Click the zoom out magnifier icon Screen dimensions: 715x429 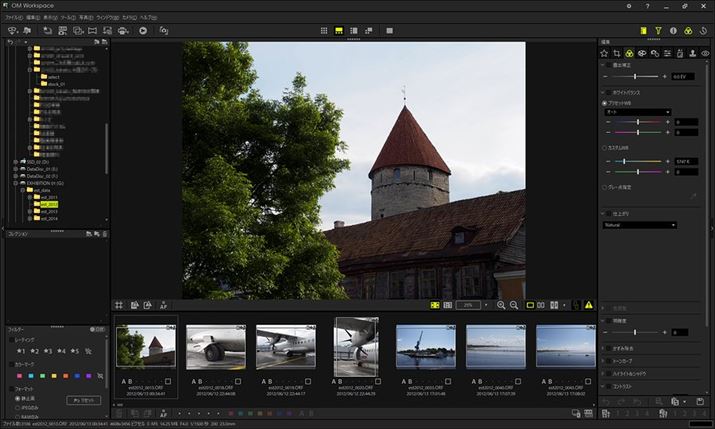(514, 304)
